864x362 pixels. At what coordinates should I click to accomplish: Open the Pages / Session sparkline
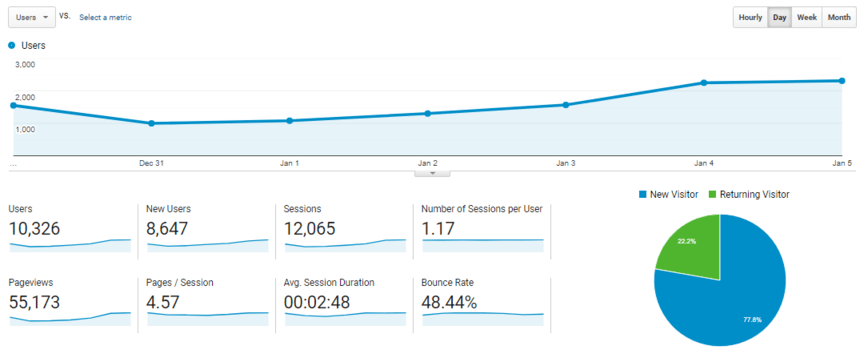pyautogui.click(x=208, y=319)
